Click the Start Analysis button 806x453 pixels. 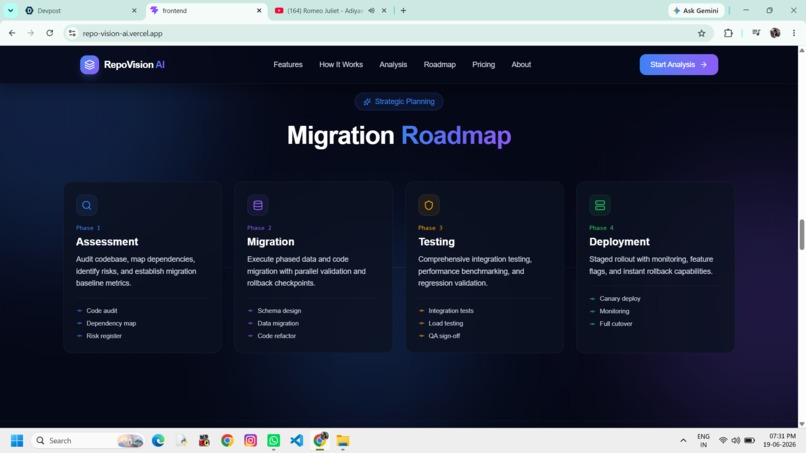[x=679, y=65]
